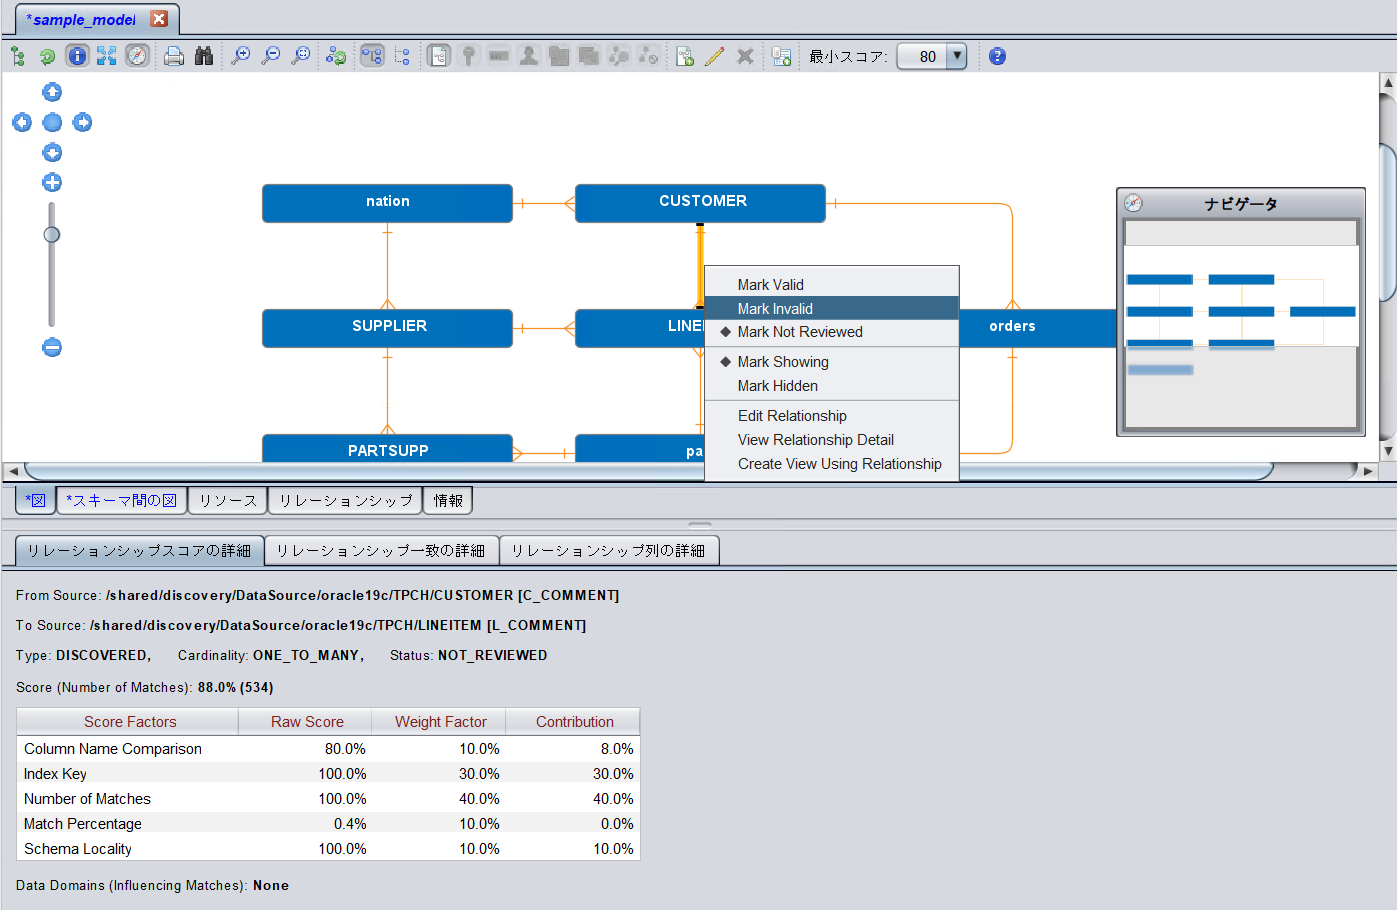Click the zoom plus button above slider

tap(52, 182)
